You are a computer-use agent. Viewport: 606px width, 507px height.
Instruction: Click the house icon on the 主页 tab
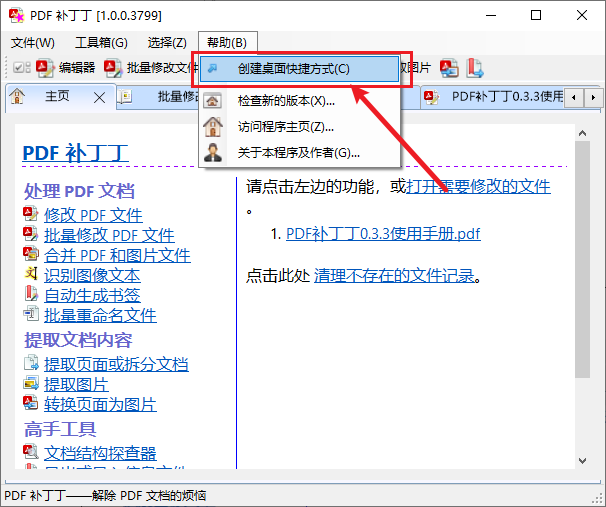tap(17, 96)
